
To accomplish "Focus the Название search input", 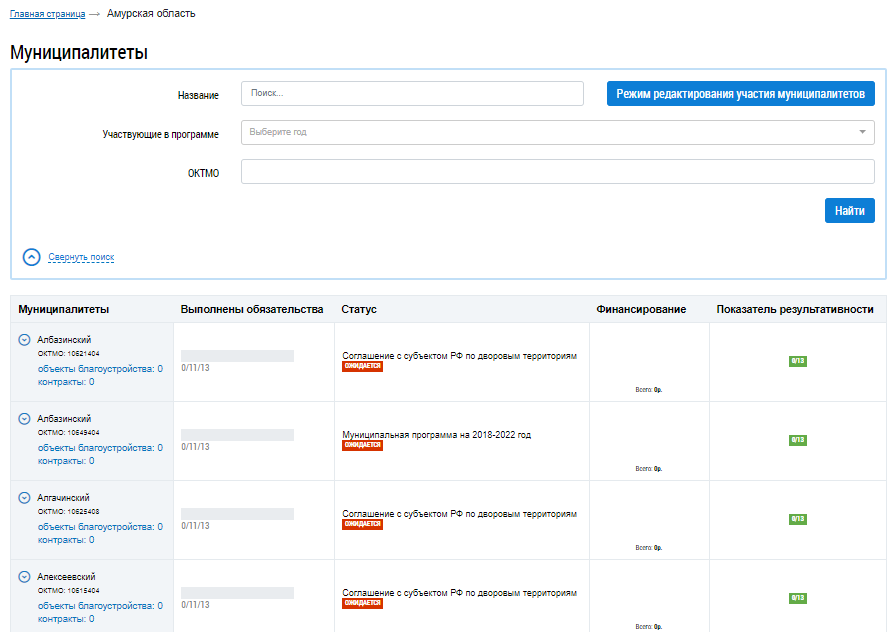I will (x=412, y=93).
